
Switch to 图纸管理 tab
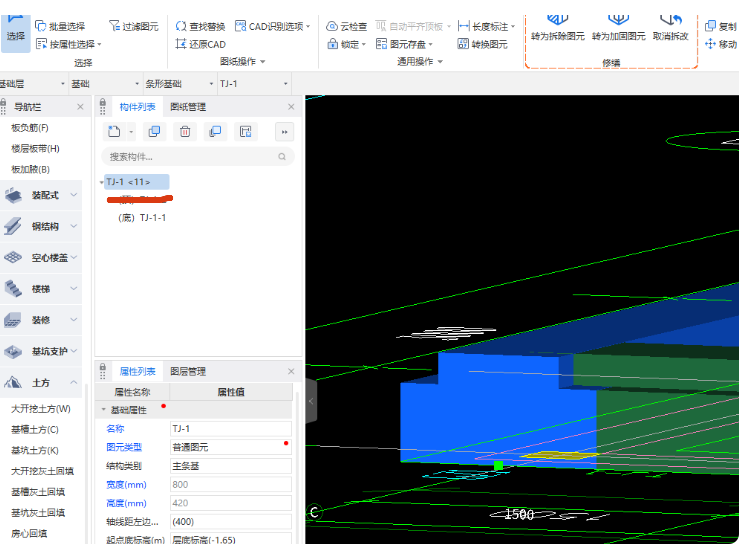tap(188, 107)
